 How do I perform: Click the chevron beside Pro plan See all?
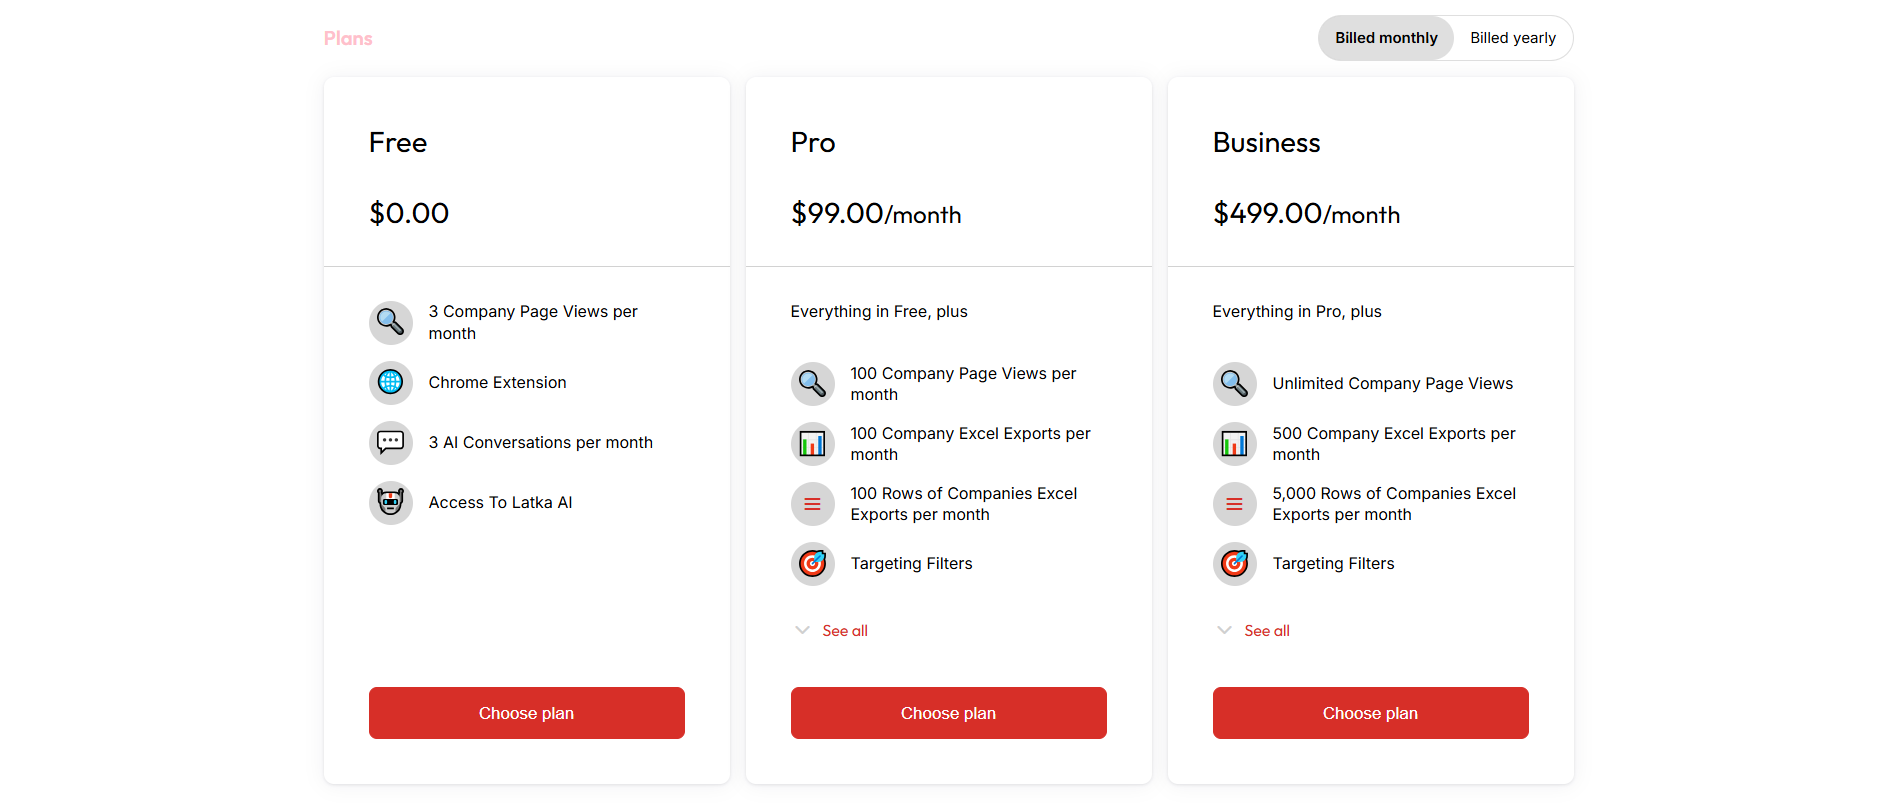click(802, 630)
